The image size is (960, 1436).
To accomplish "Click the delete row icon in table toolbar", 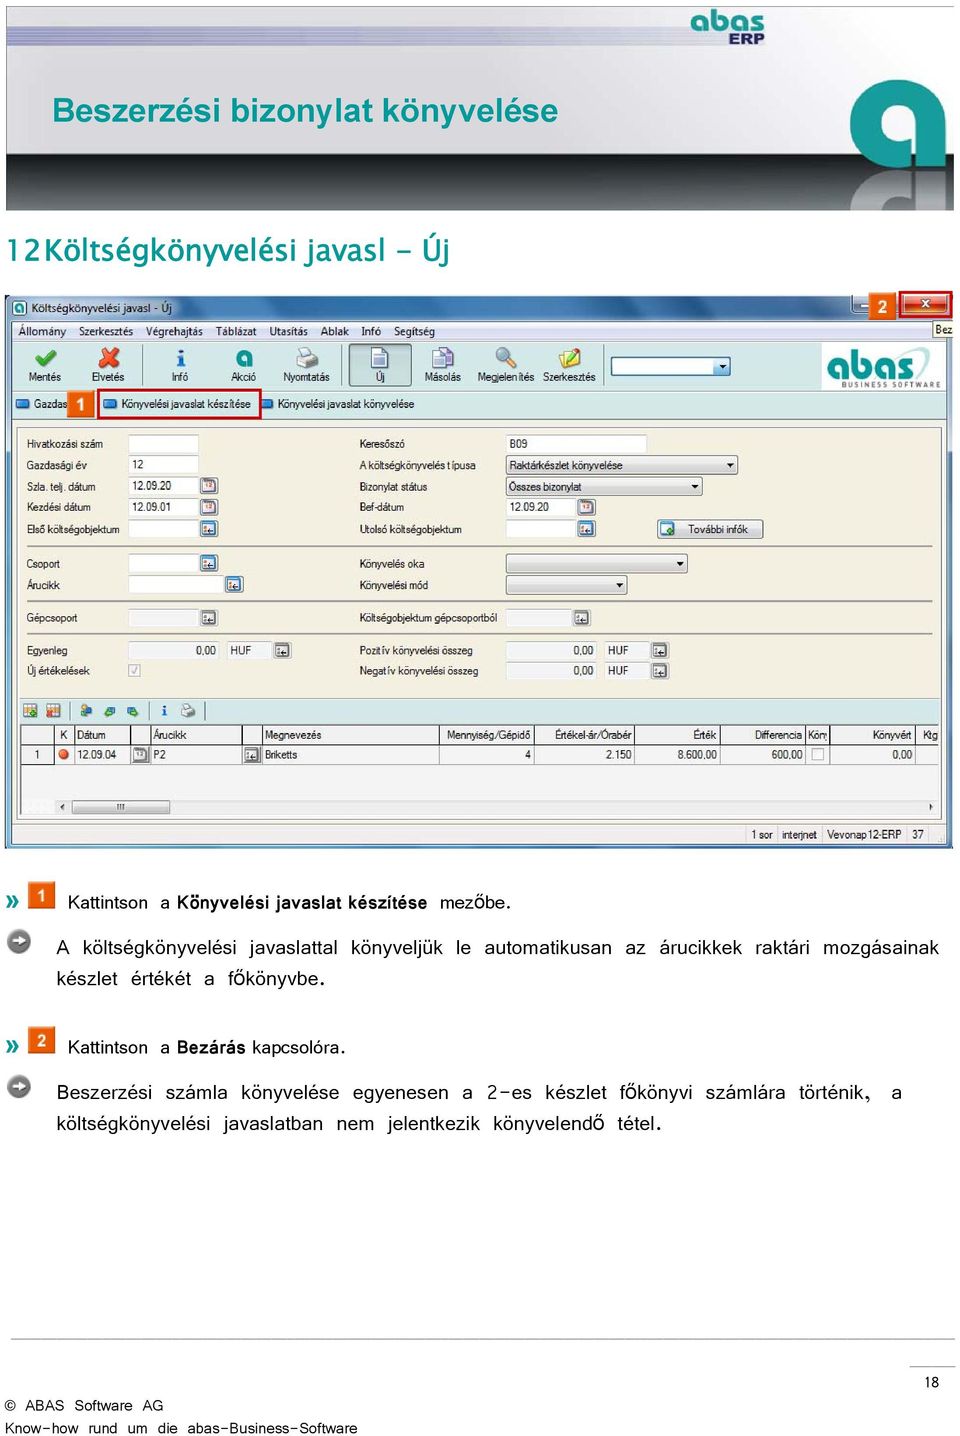I will pos(53,710).
